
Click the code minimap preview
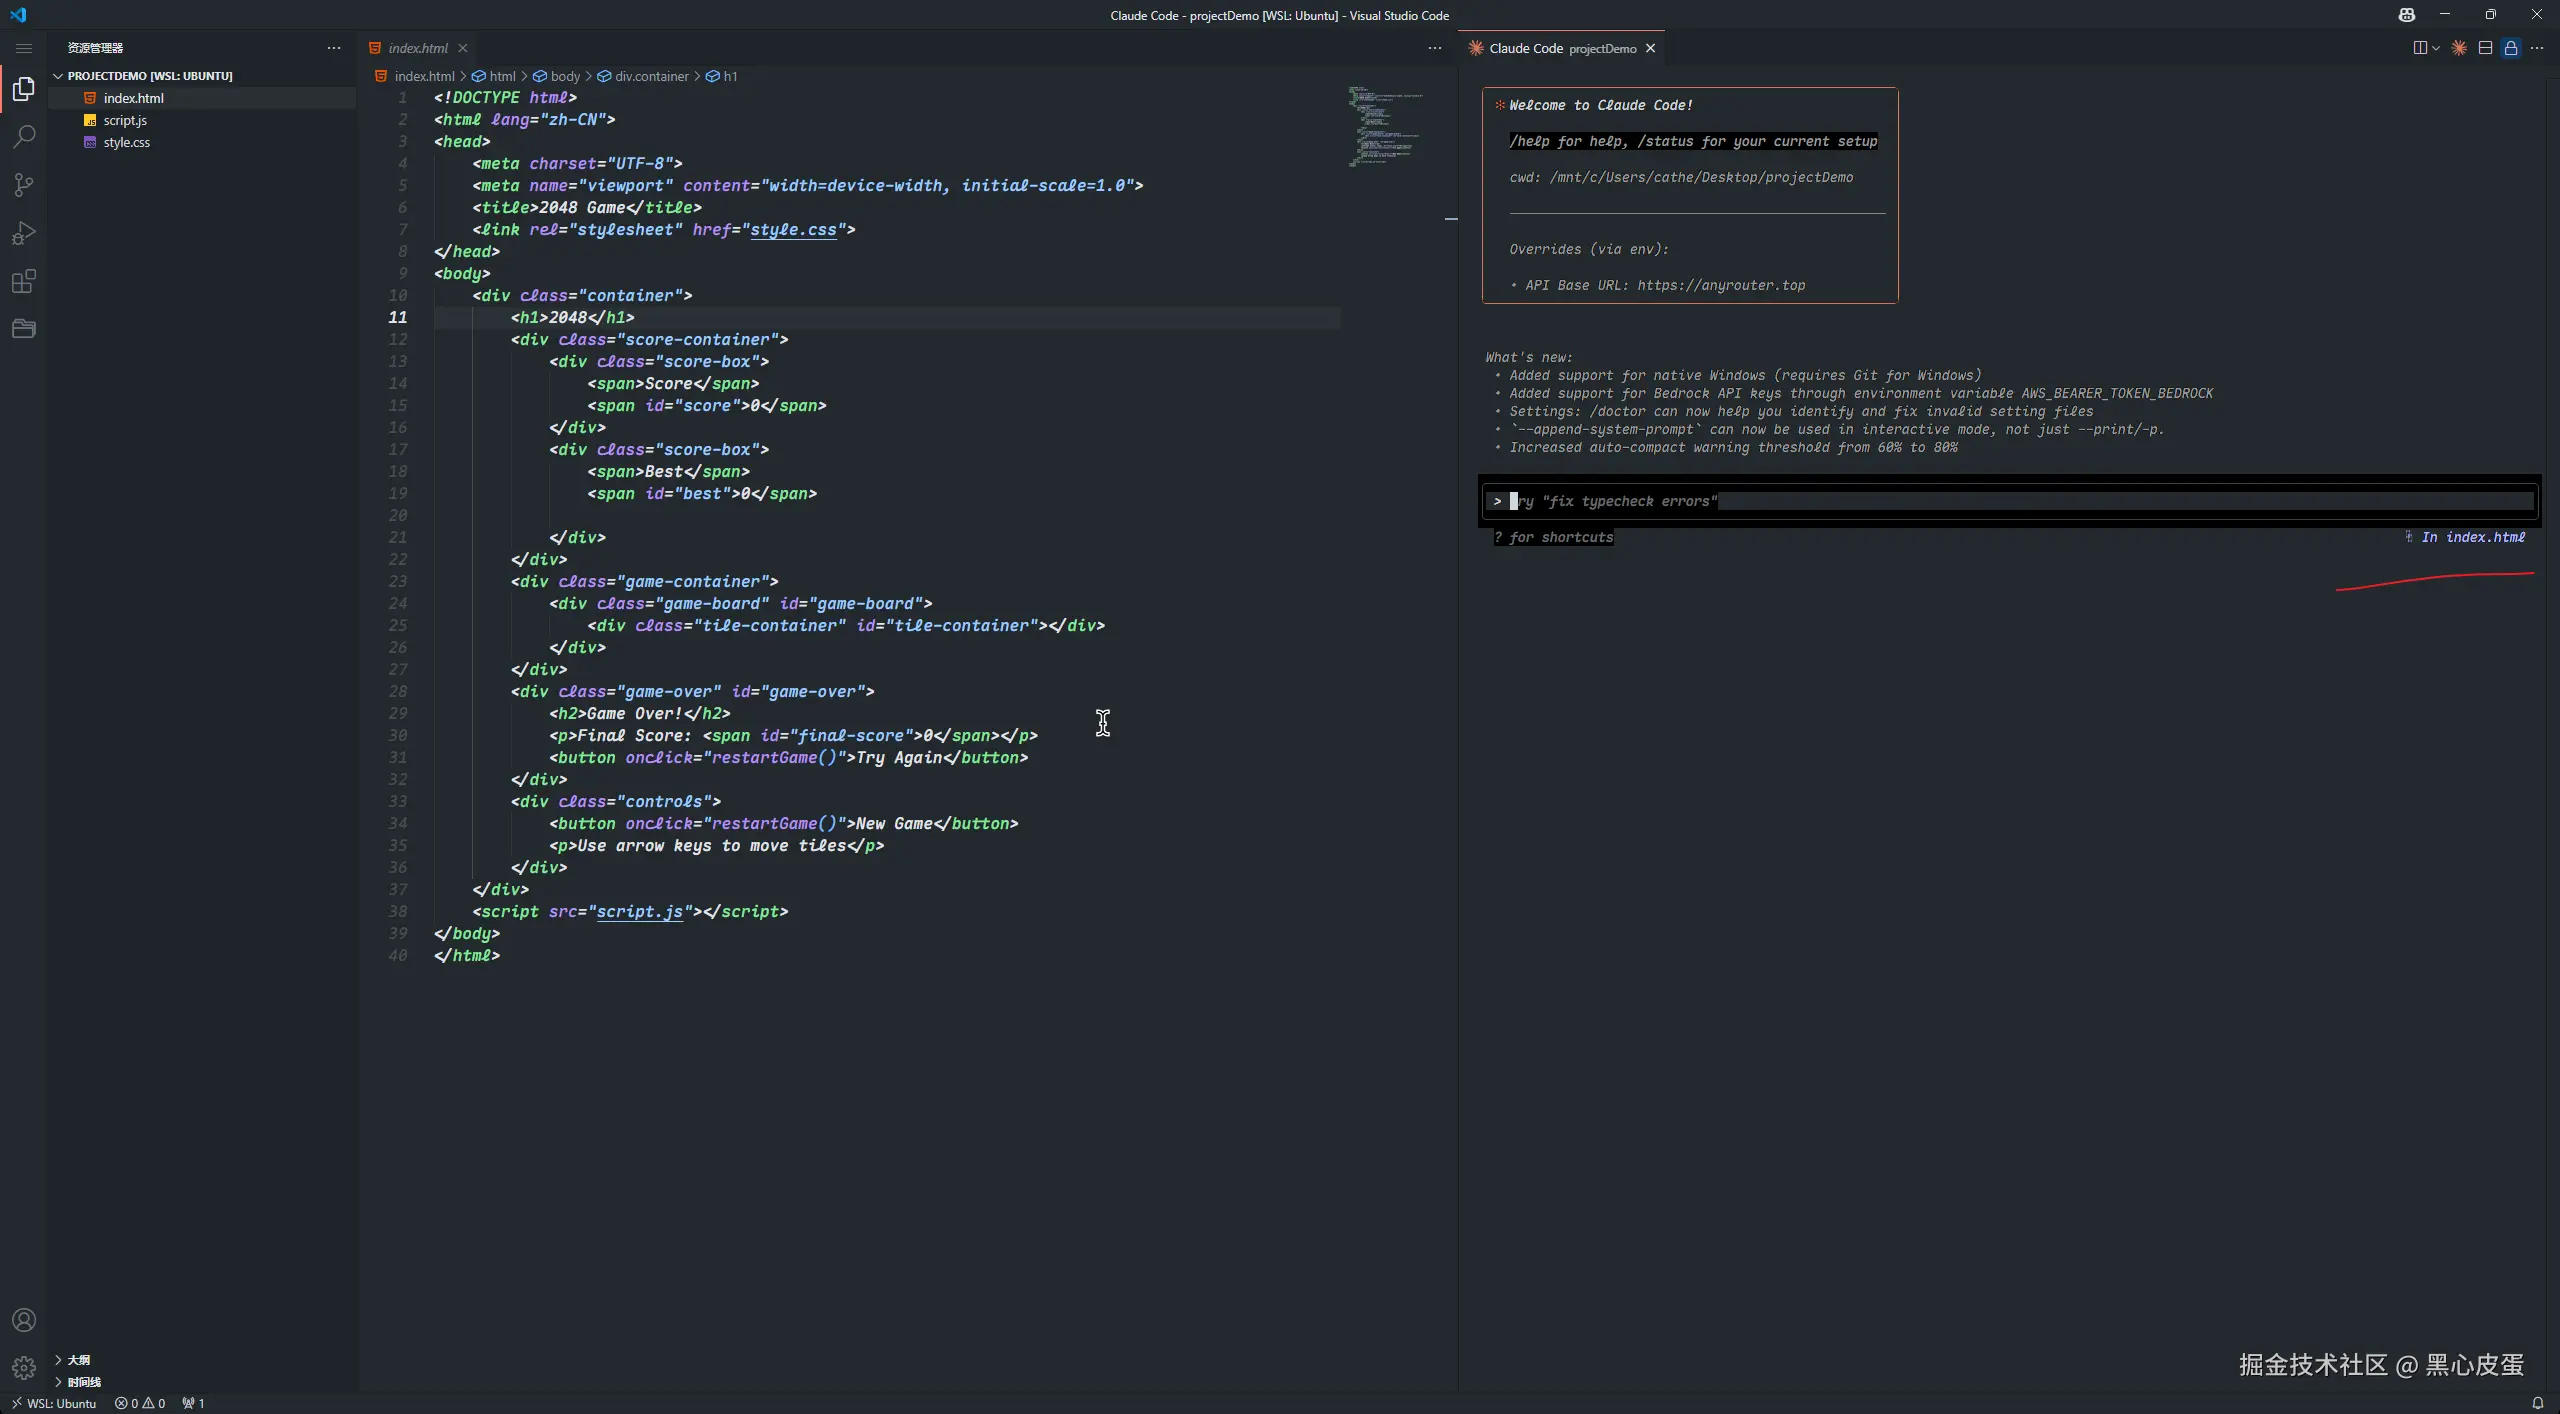tap(1385, 126)
